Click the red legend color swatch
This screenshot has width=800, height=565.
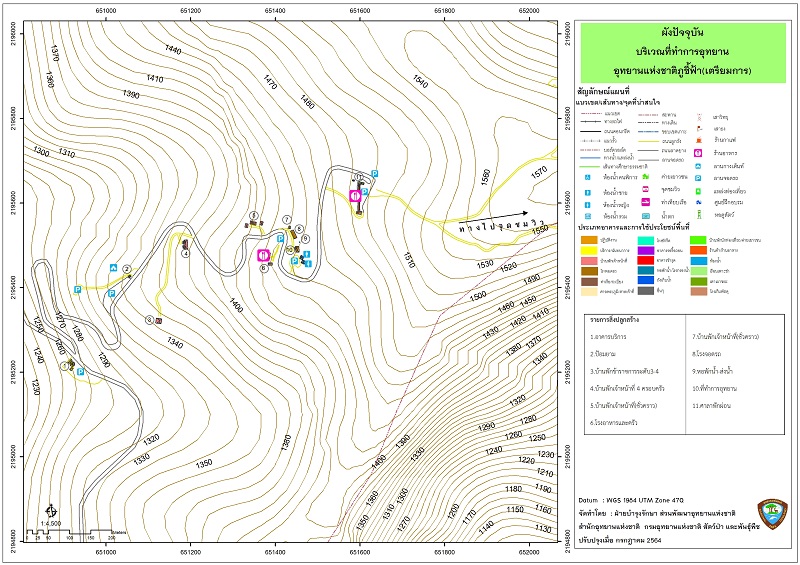coord(645,260)
